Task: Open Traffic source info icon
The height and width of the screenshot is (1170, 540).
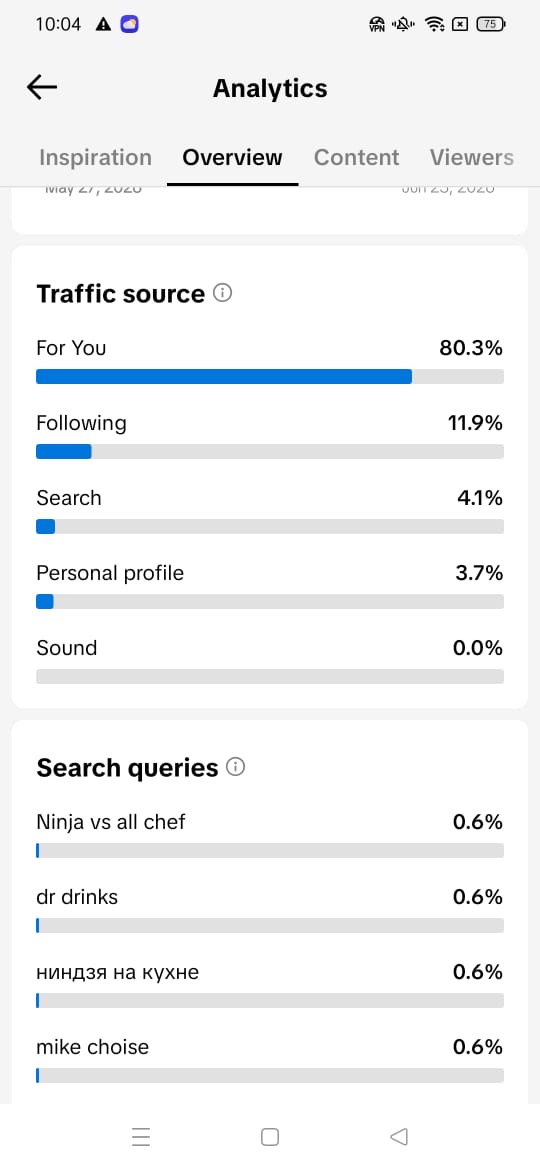Action: (222, 293)
